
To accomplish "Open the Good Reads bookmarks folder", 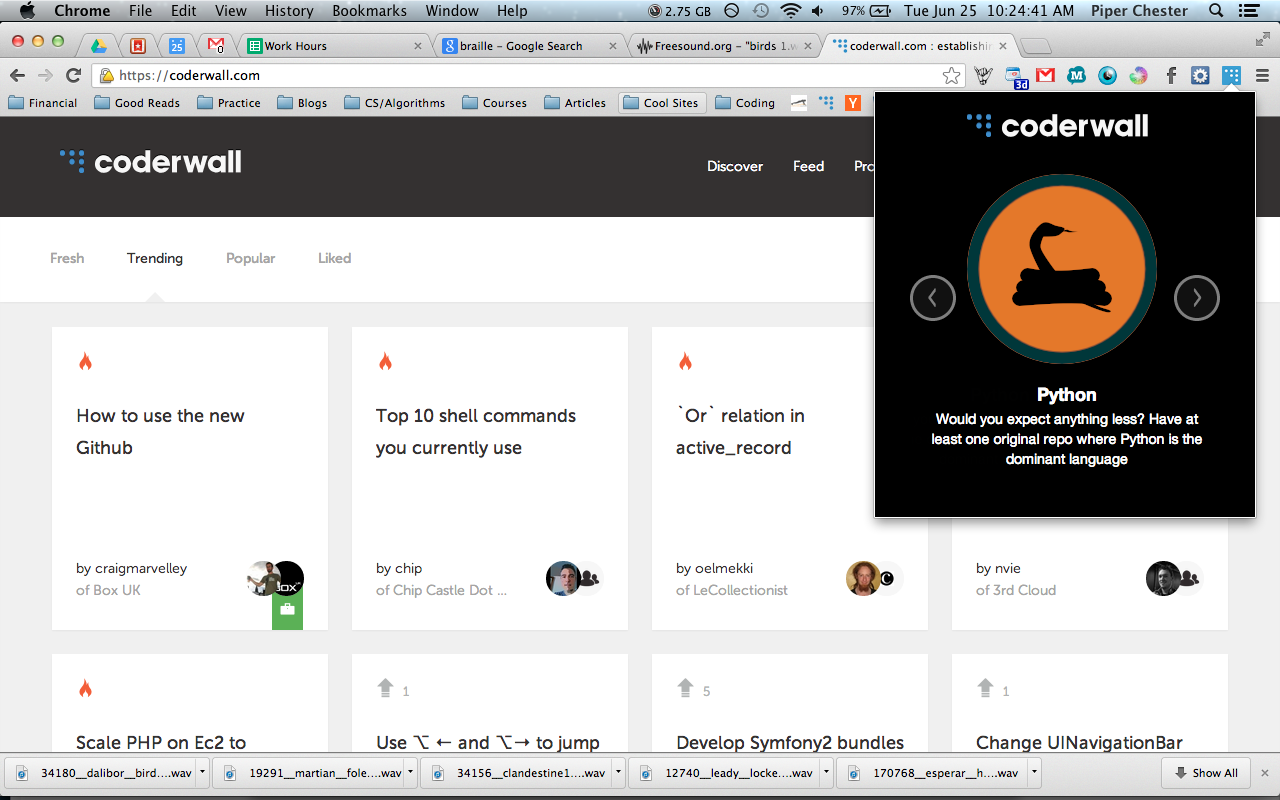I will click(135, 103).
